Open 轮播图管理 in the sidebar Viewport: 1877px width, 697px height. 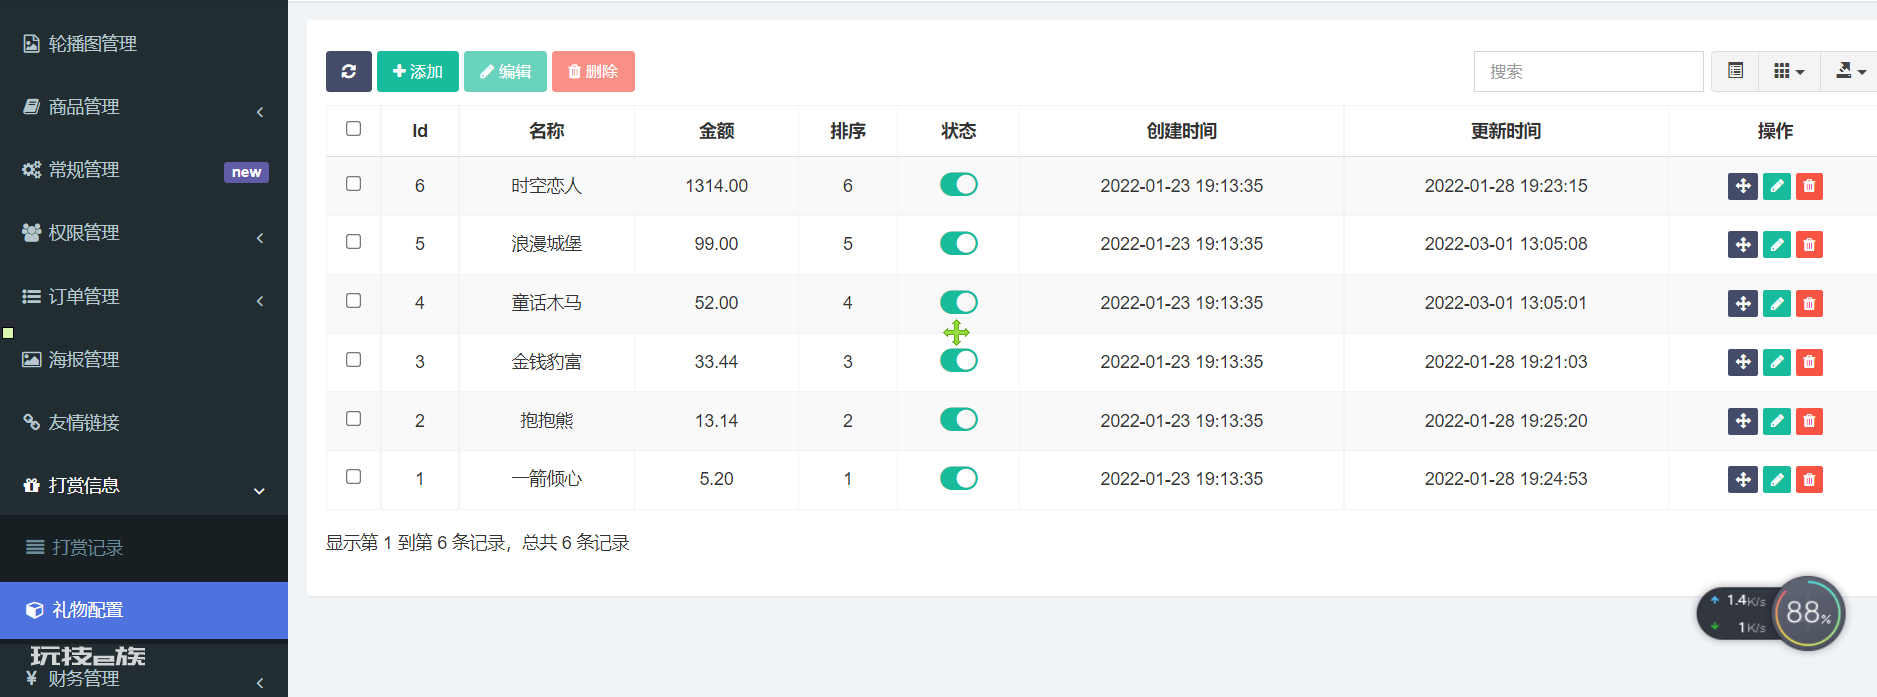144,44
